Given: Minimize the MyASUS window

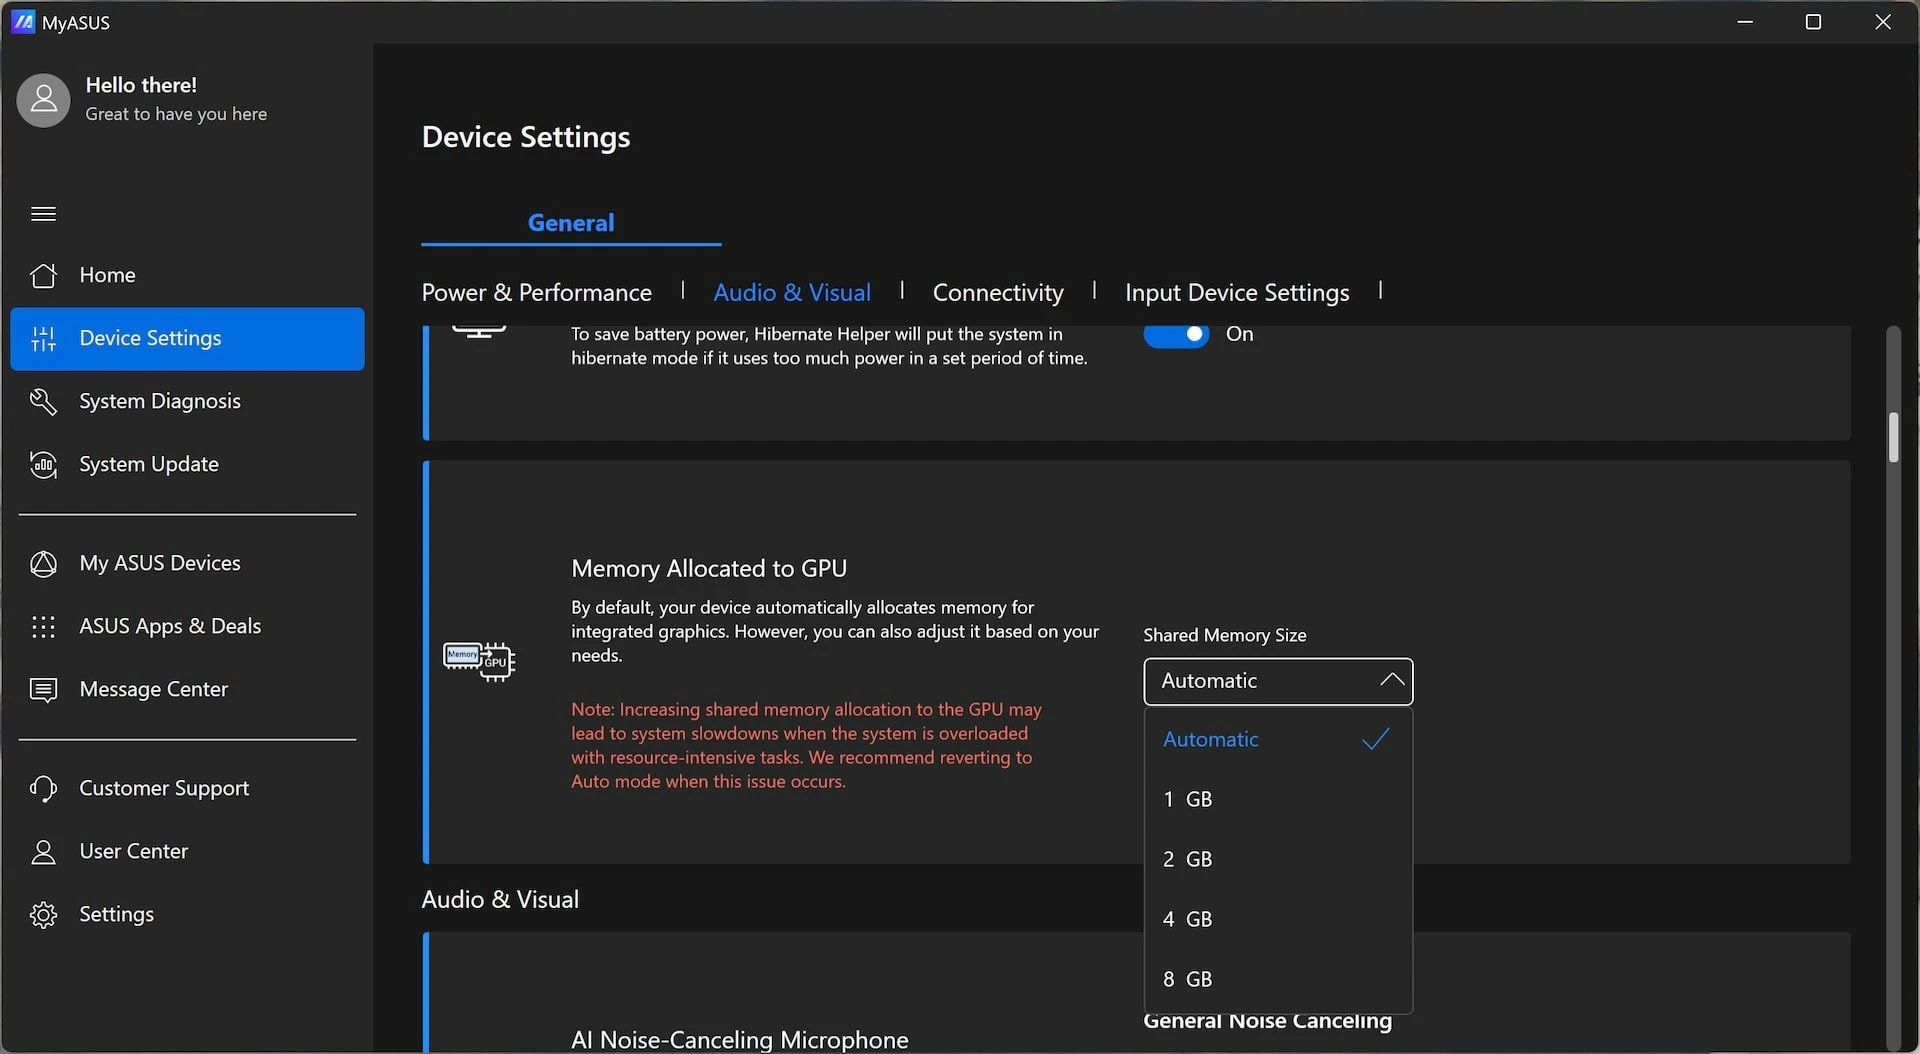Looking at the screenshot, I should point(1745,21).
